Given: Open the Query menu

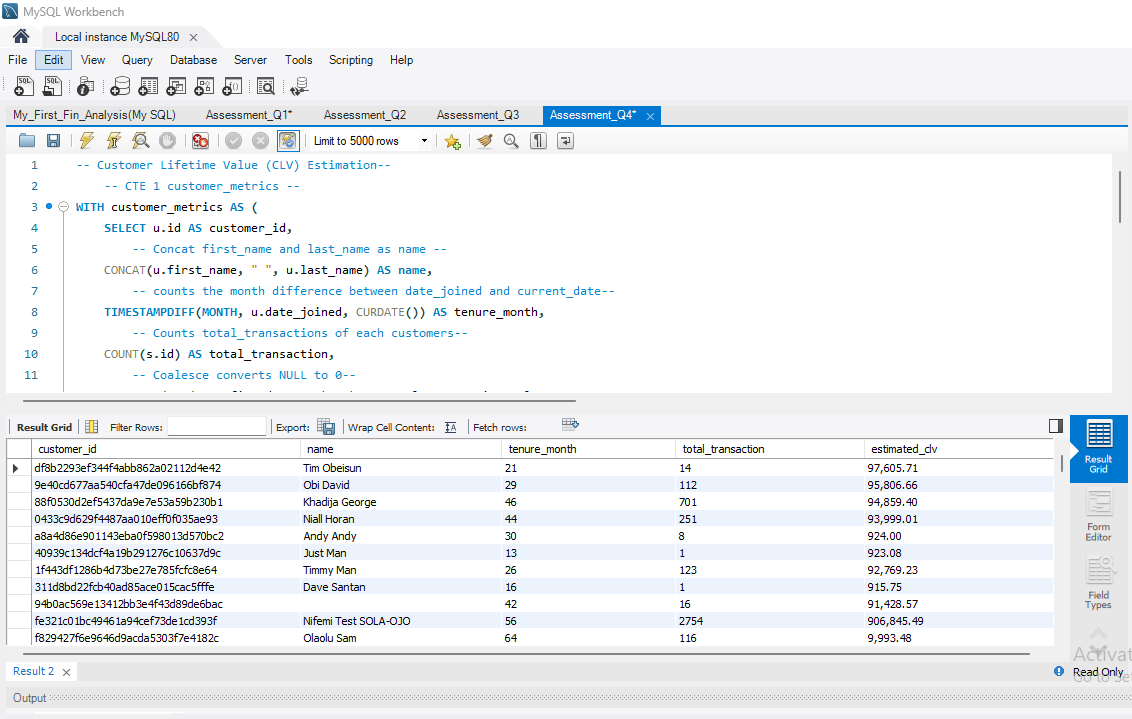Looking at the screenshot, I should (x=137, y=60).
